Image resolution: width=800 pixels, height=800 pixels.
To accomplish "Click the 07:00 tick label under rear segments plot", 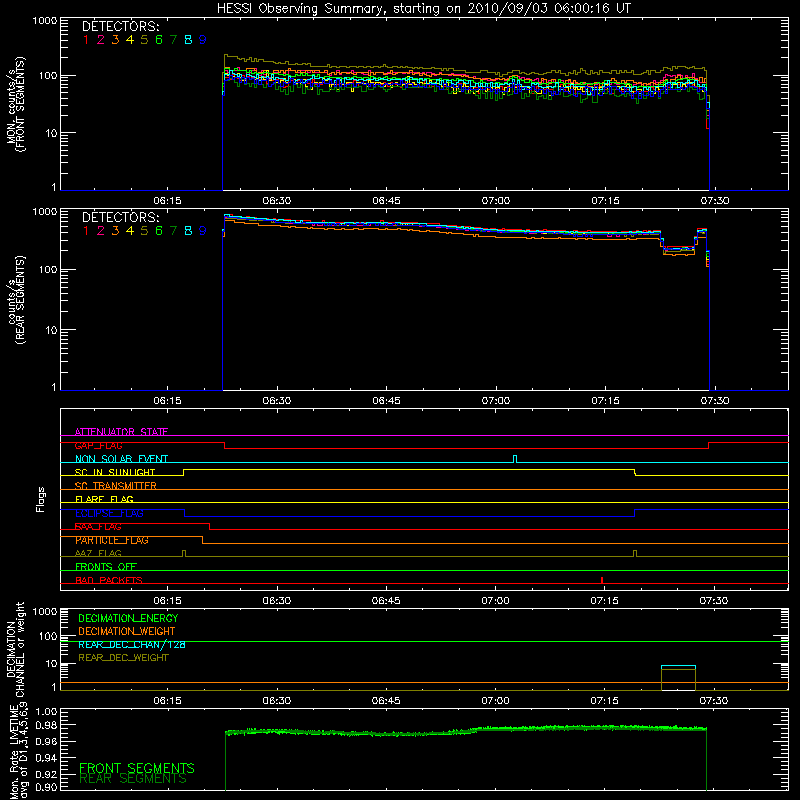I will (x=496, y=401).
